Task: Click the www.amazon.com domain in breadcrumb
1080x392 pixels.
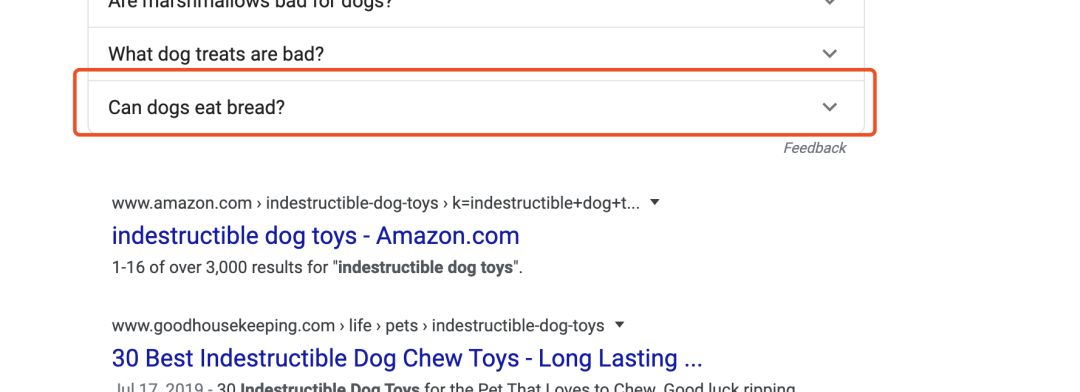Action: click(x=182, y=203)
